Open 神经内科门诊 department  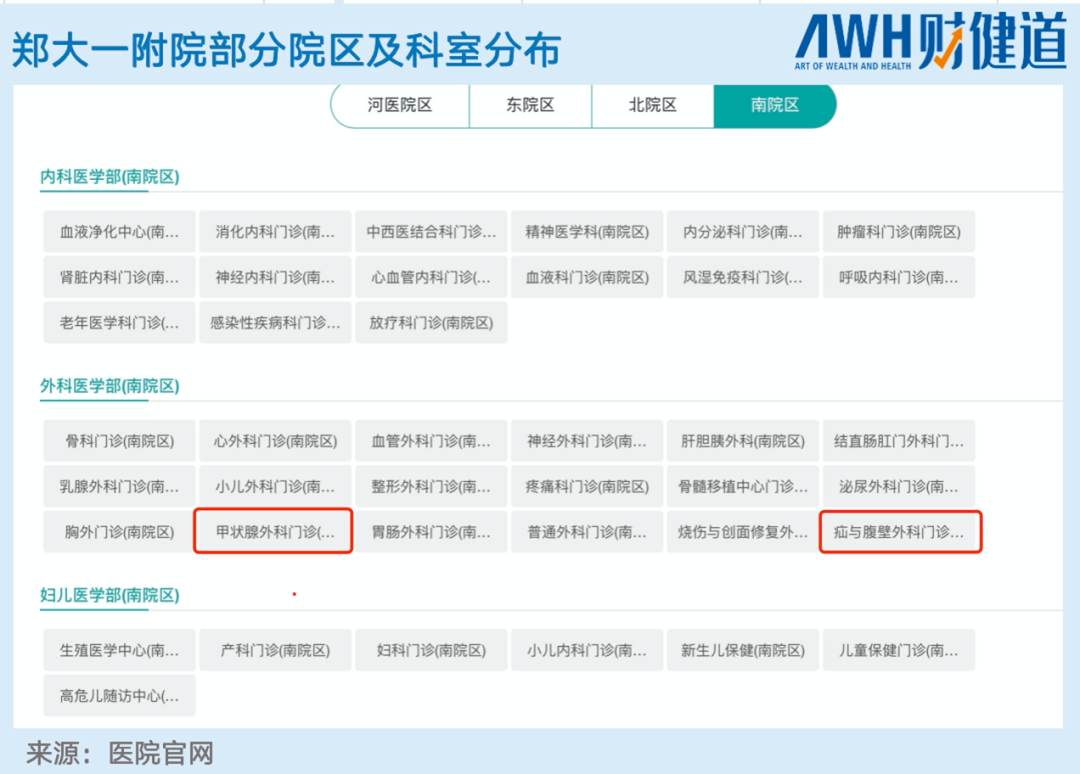(275, 278)
